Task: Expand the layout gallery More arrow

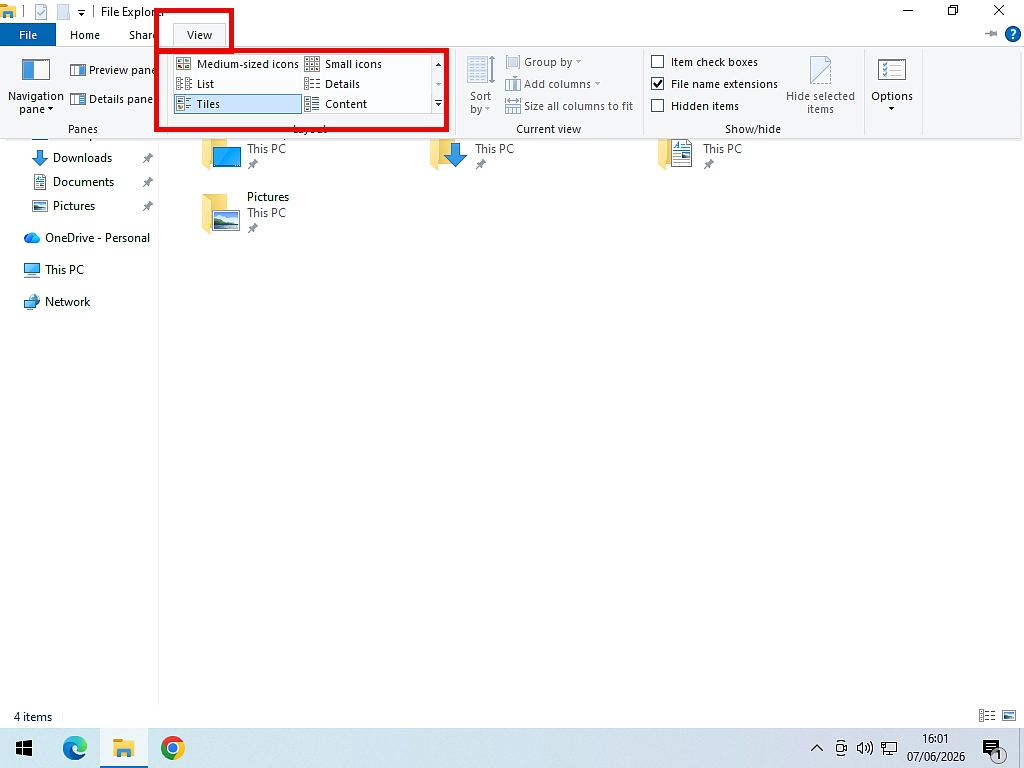Action: click(438, 104)
